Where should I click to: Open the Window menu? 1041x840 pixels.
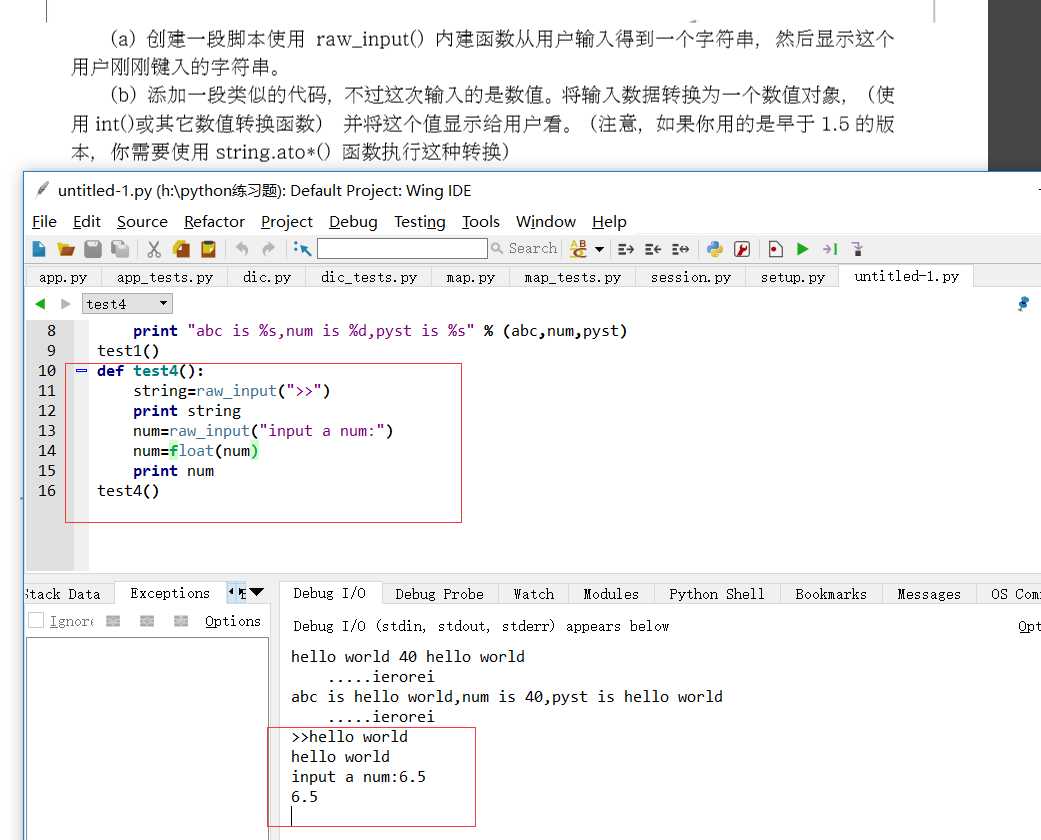(x=546, y=222)
